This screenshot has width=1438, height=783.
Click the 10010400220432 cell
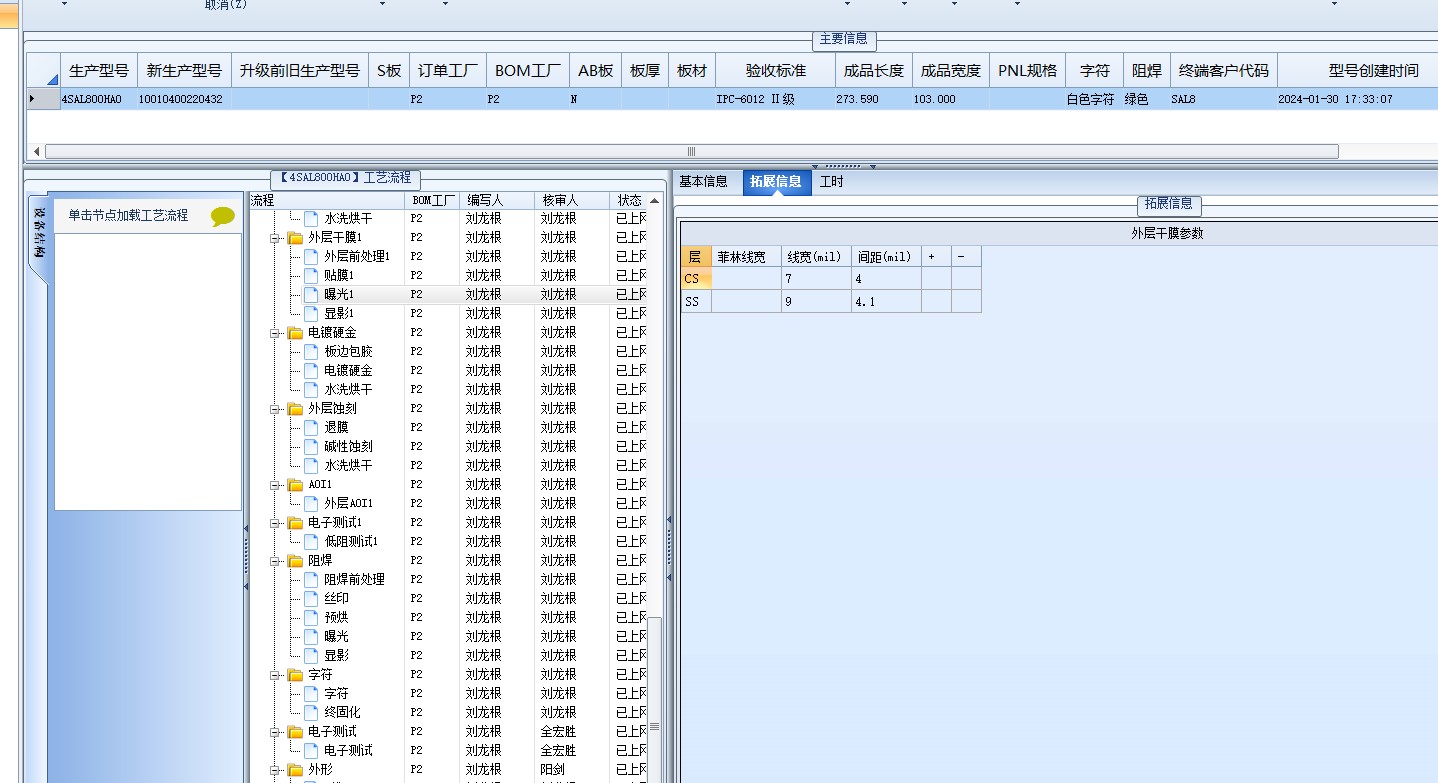[184, 99]
